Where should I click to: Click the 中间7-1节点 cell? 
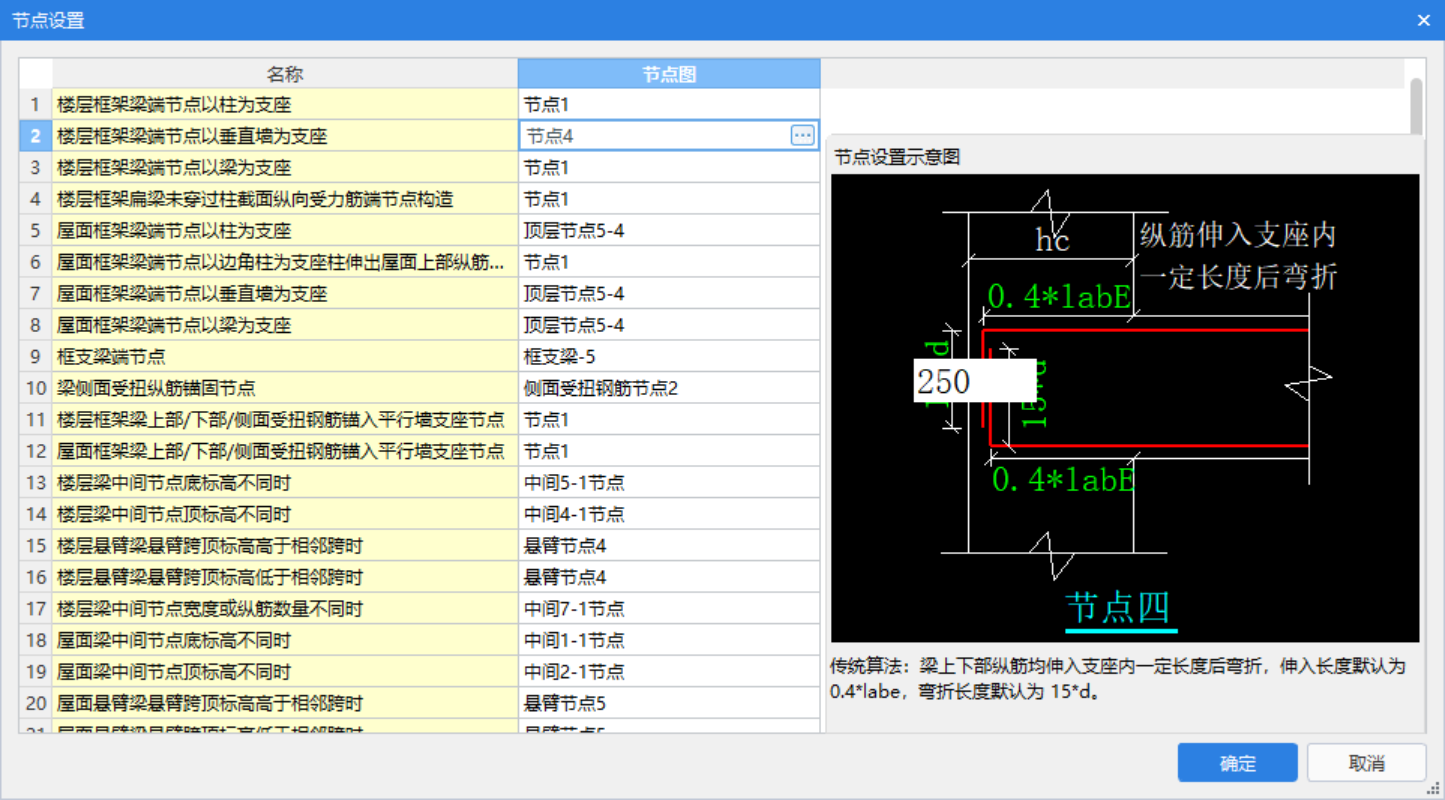pyautogui.click(x=669, y=609)
